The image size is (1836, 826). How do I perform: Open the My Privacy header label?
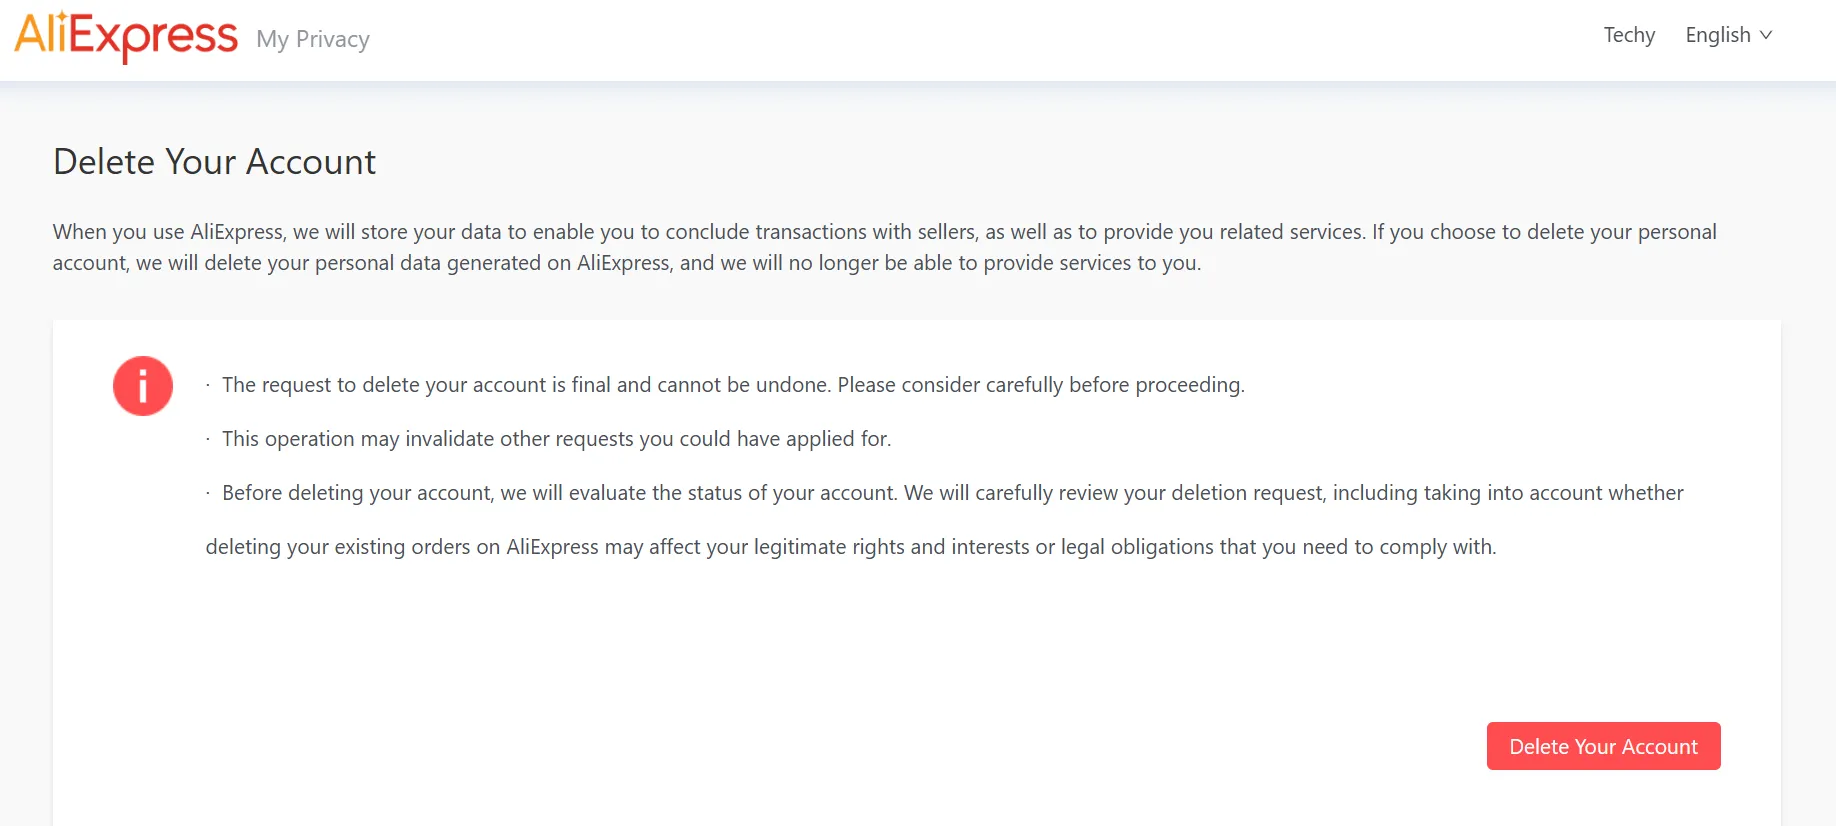coord(313,39)
